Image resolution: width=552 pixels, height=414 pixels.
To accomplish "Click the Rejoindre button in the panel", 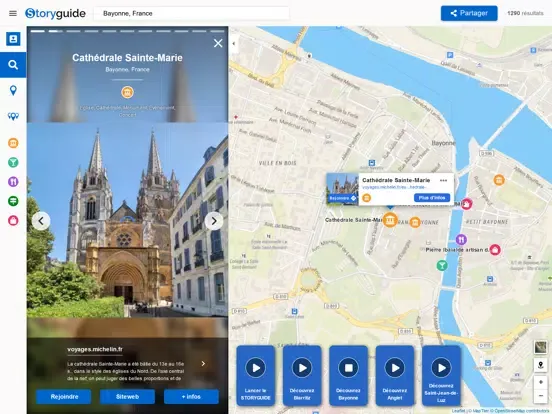I will coord(64,397).
